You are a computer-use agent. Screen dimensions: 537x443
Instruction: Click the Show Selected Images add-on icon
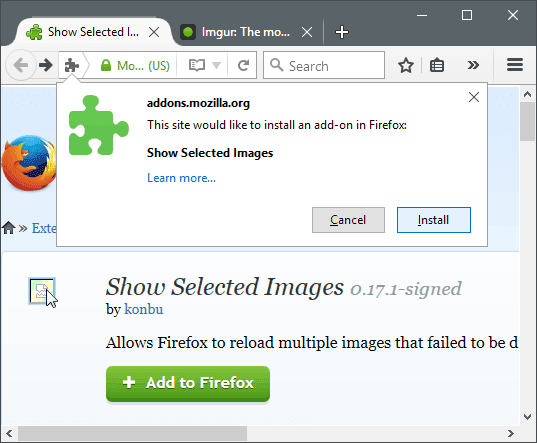click(42, 291)
